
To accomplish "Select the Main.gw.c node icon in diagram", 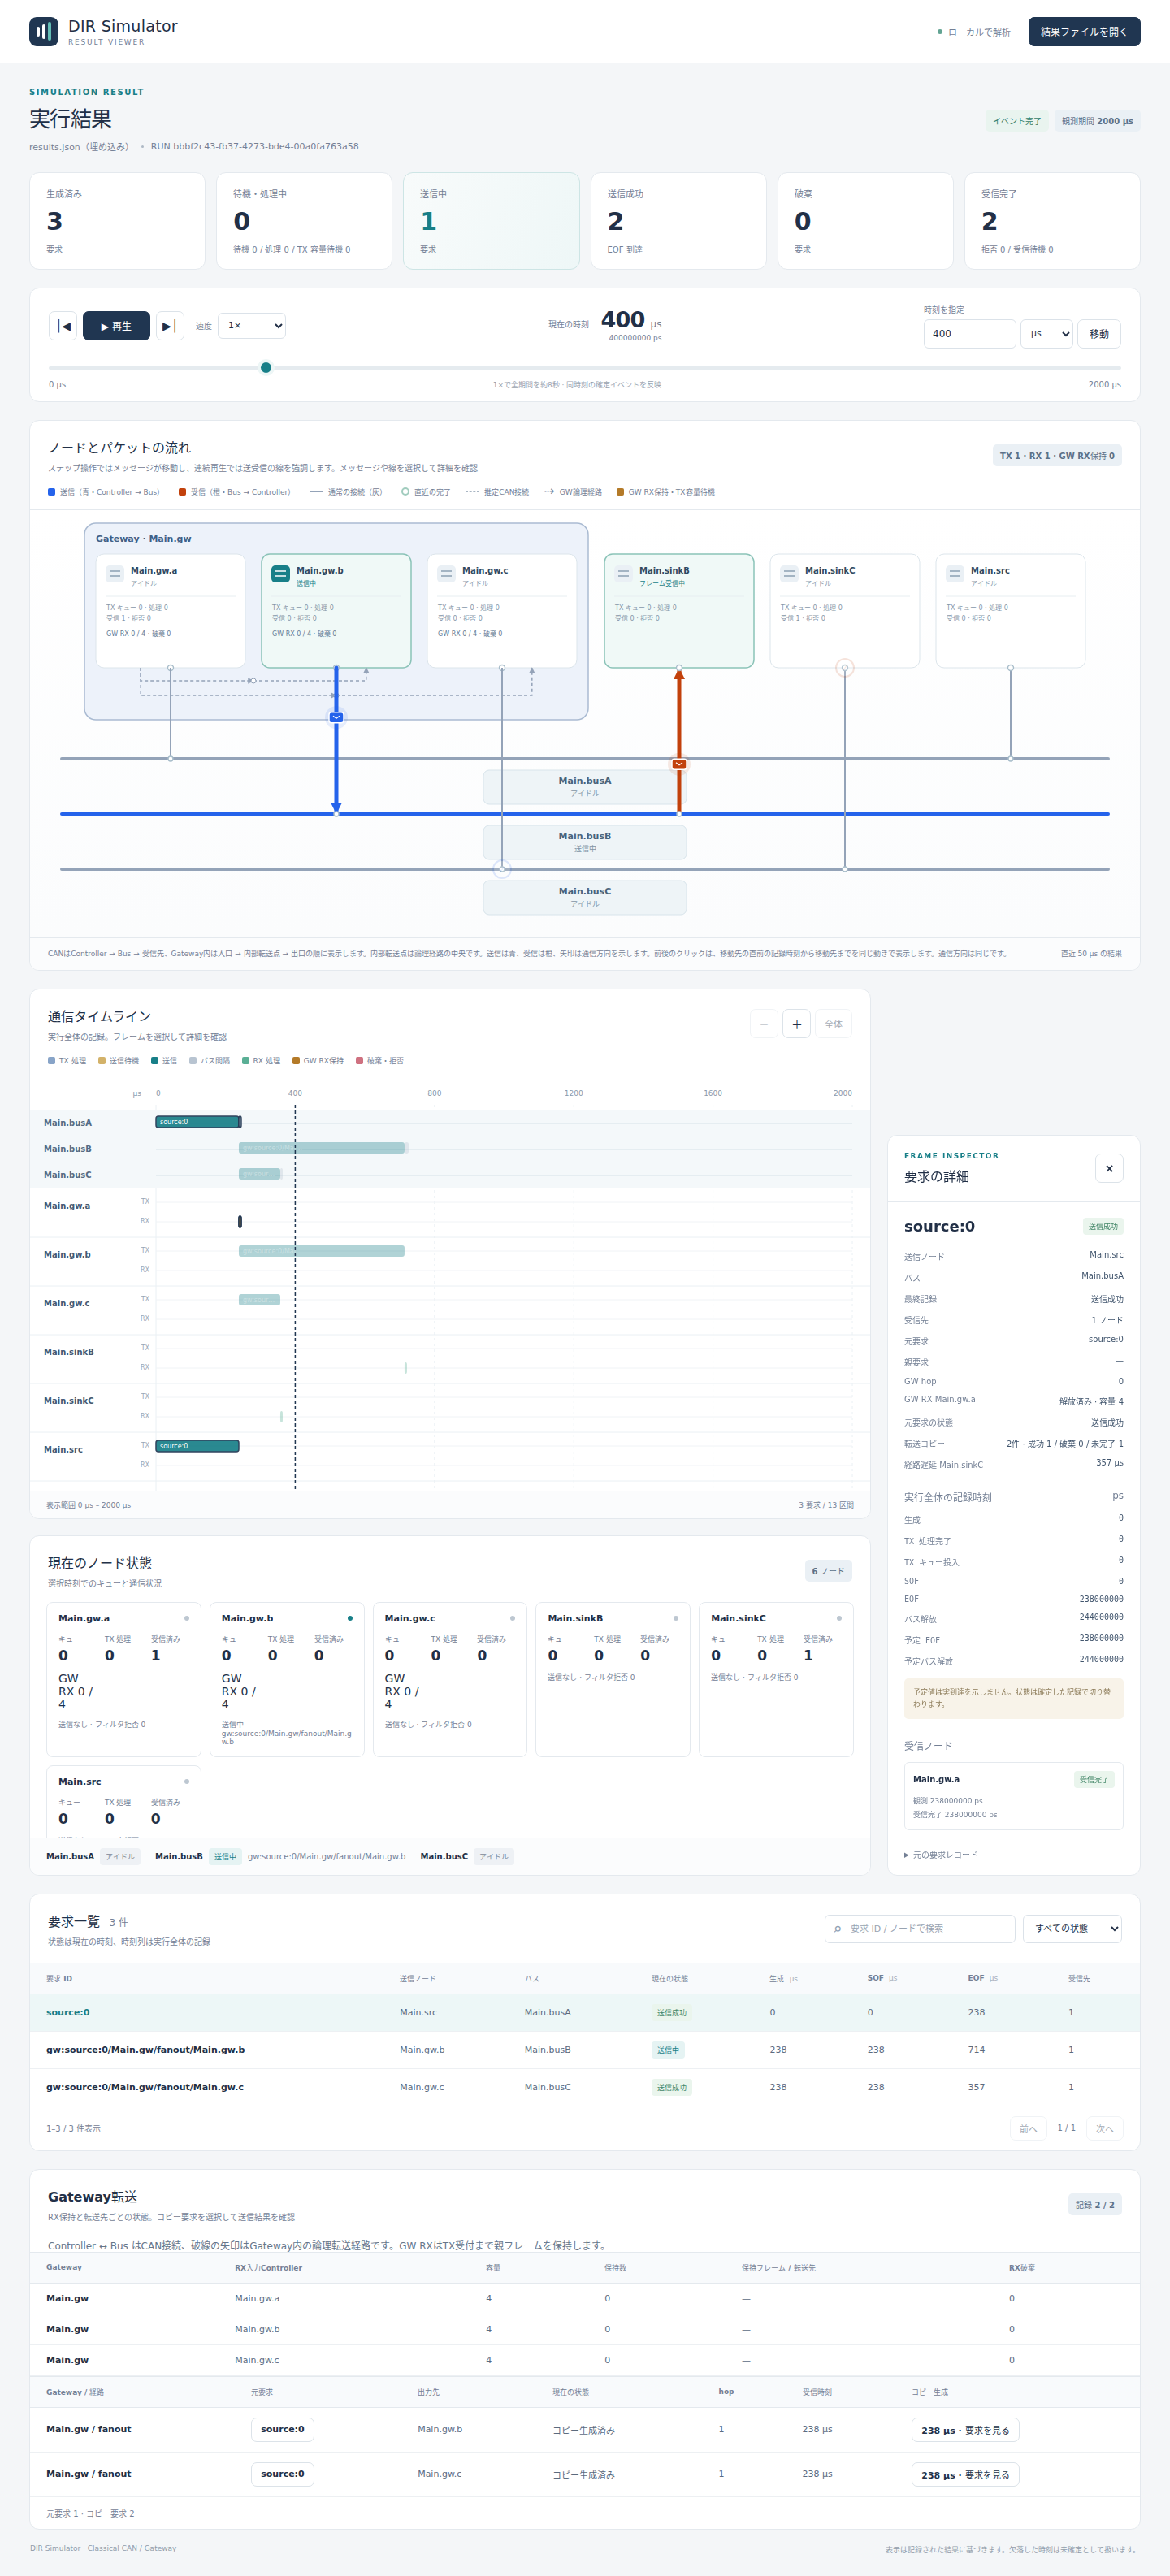I will coord(447,574).
